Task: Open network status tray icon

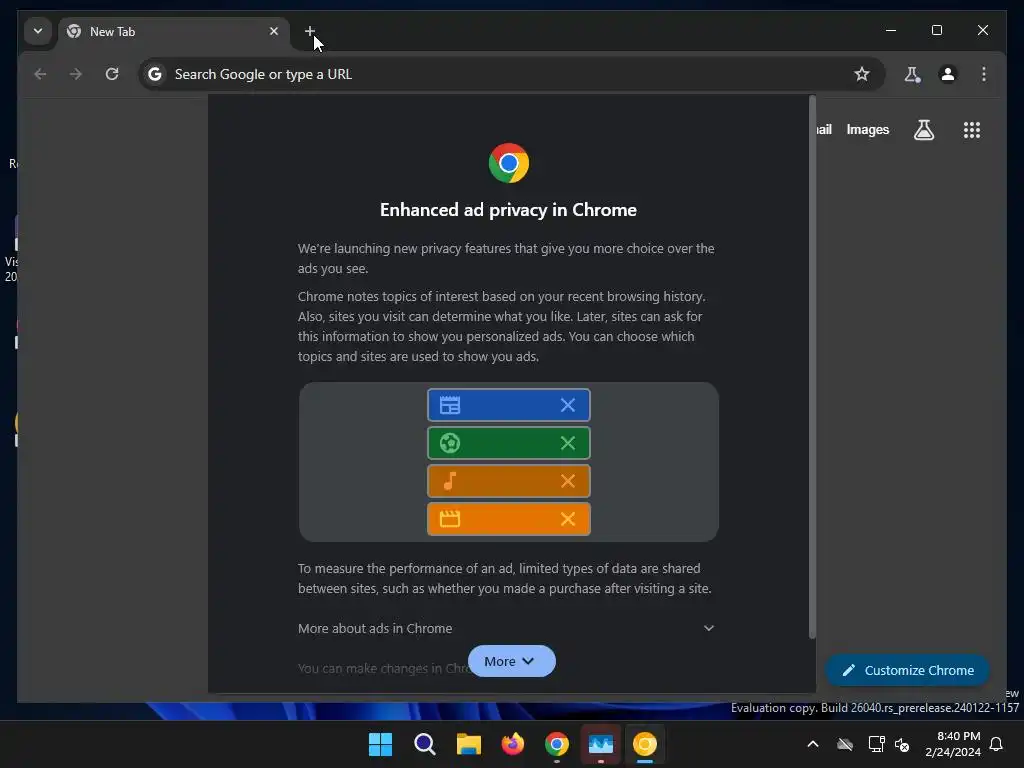Action: 876,744
